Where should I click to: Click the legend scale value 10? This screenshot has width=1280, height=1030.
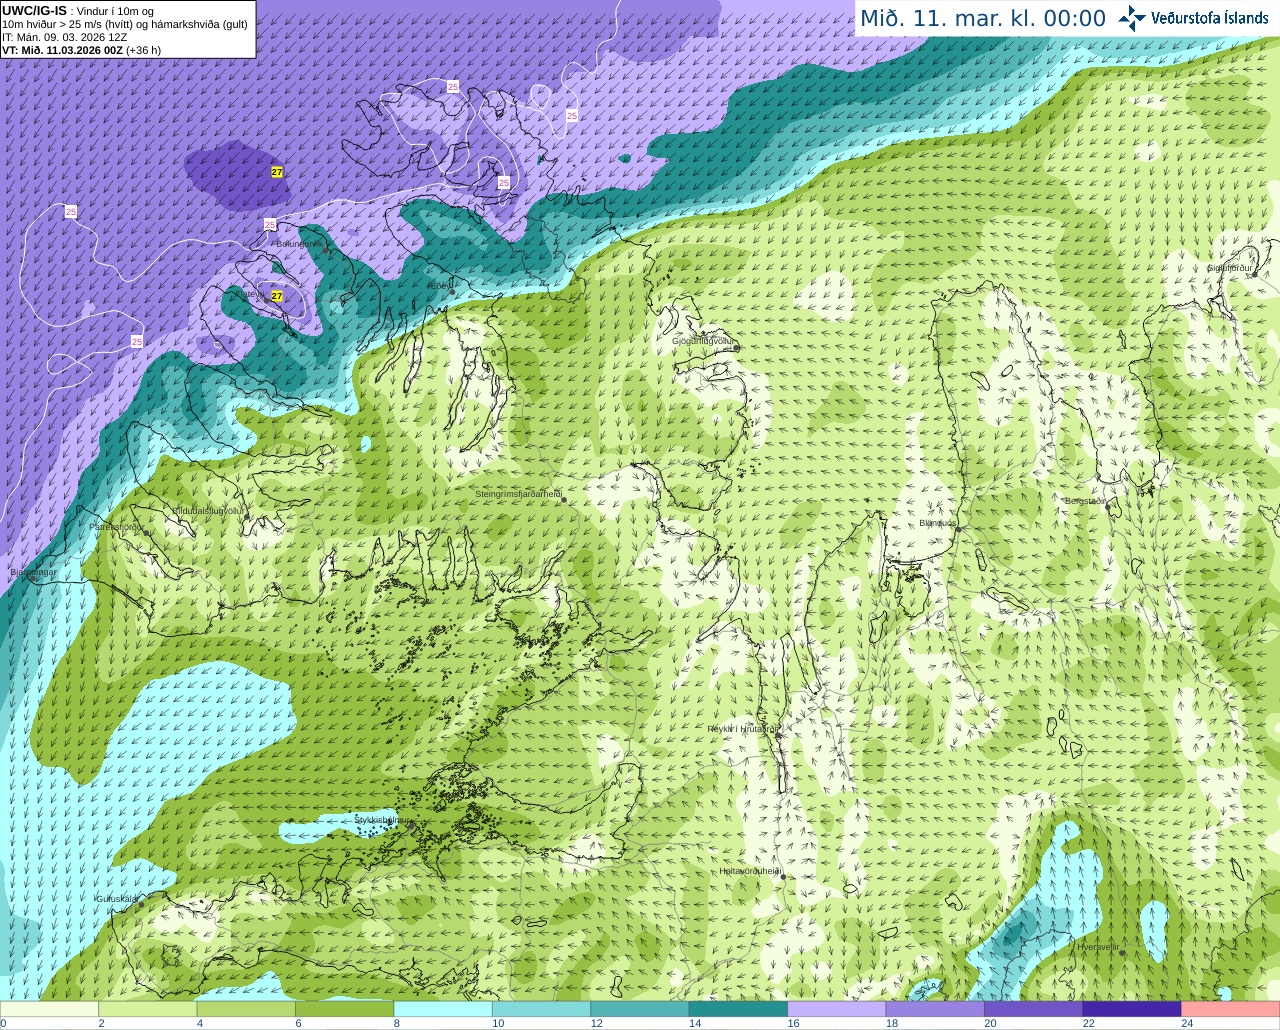pos(498,1023)
